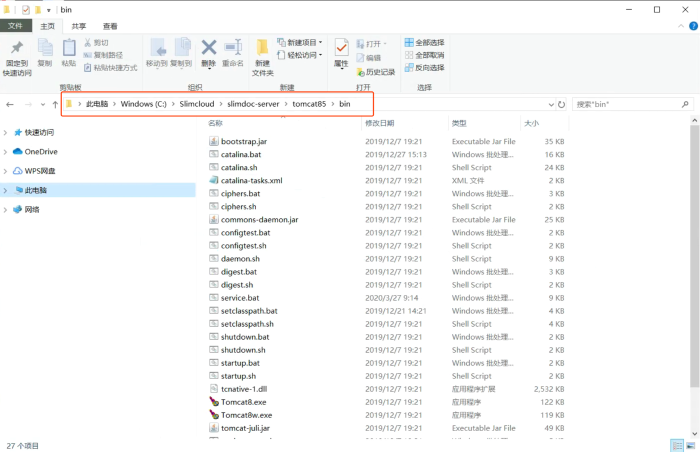Select the catalina-tasks.xml file
This screenshot has height=452, width=700.
point(252,181)
